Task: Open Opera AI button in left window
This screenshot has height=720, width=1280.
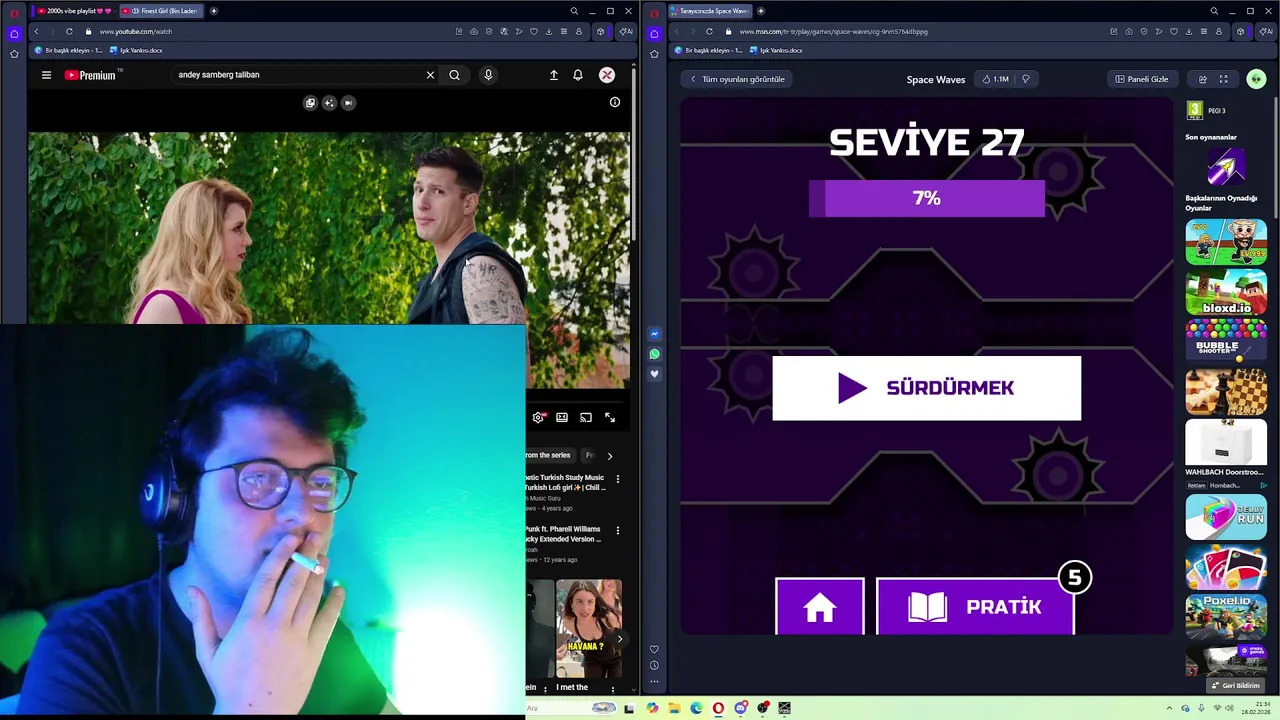Action: [625, 31]
